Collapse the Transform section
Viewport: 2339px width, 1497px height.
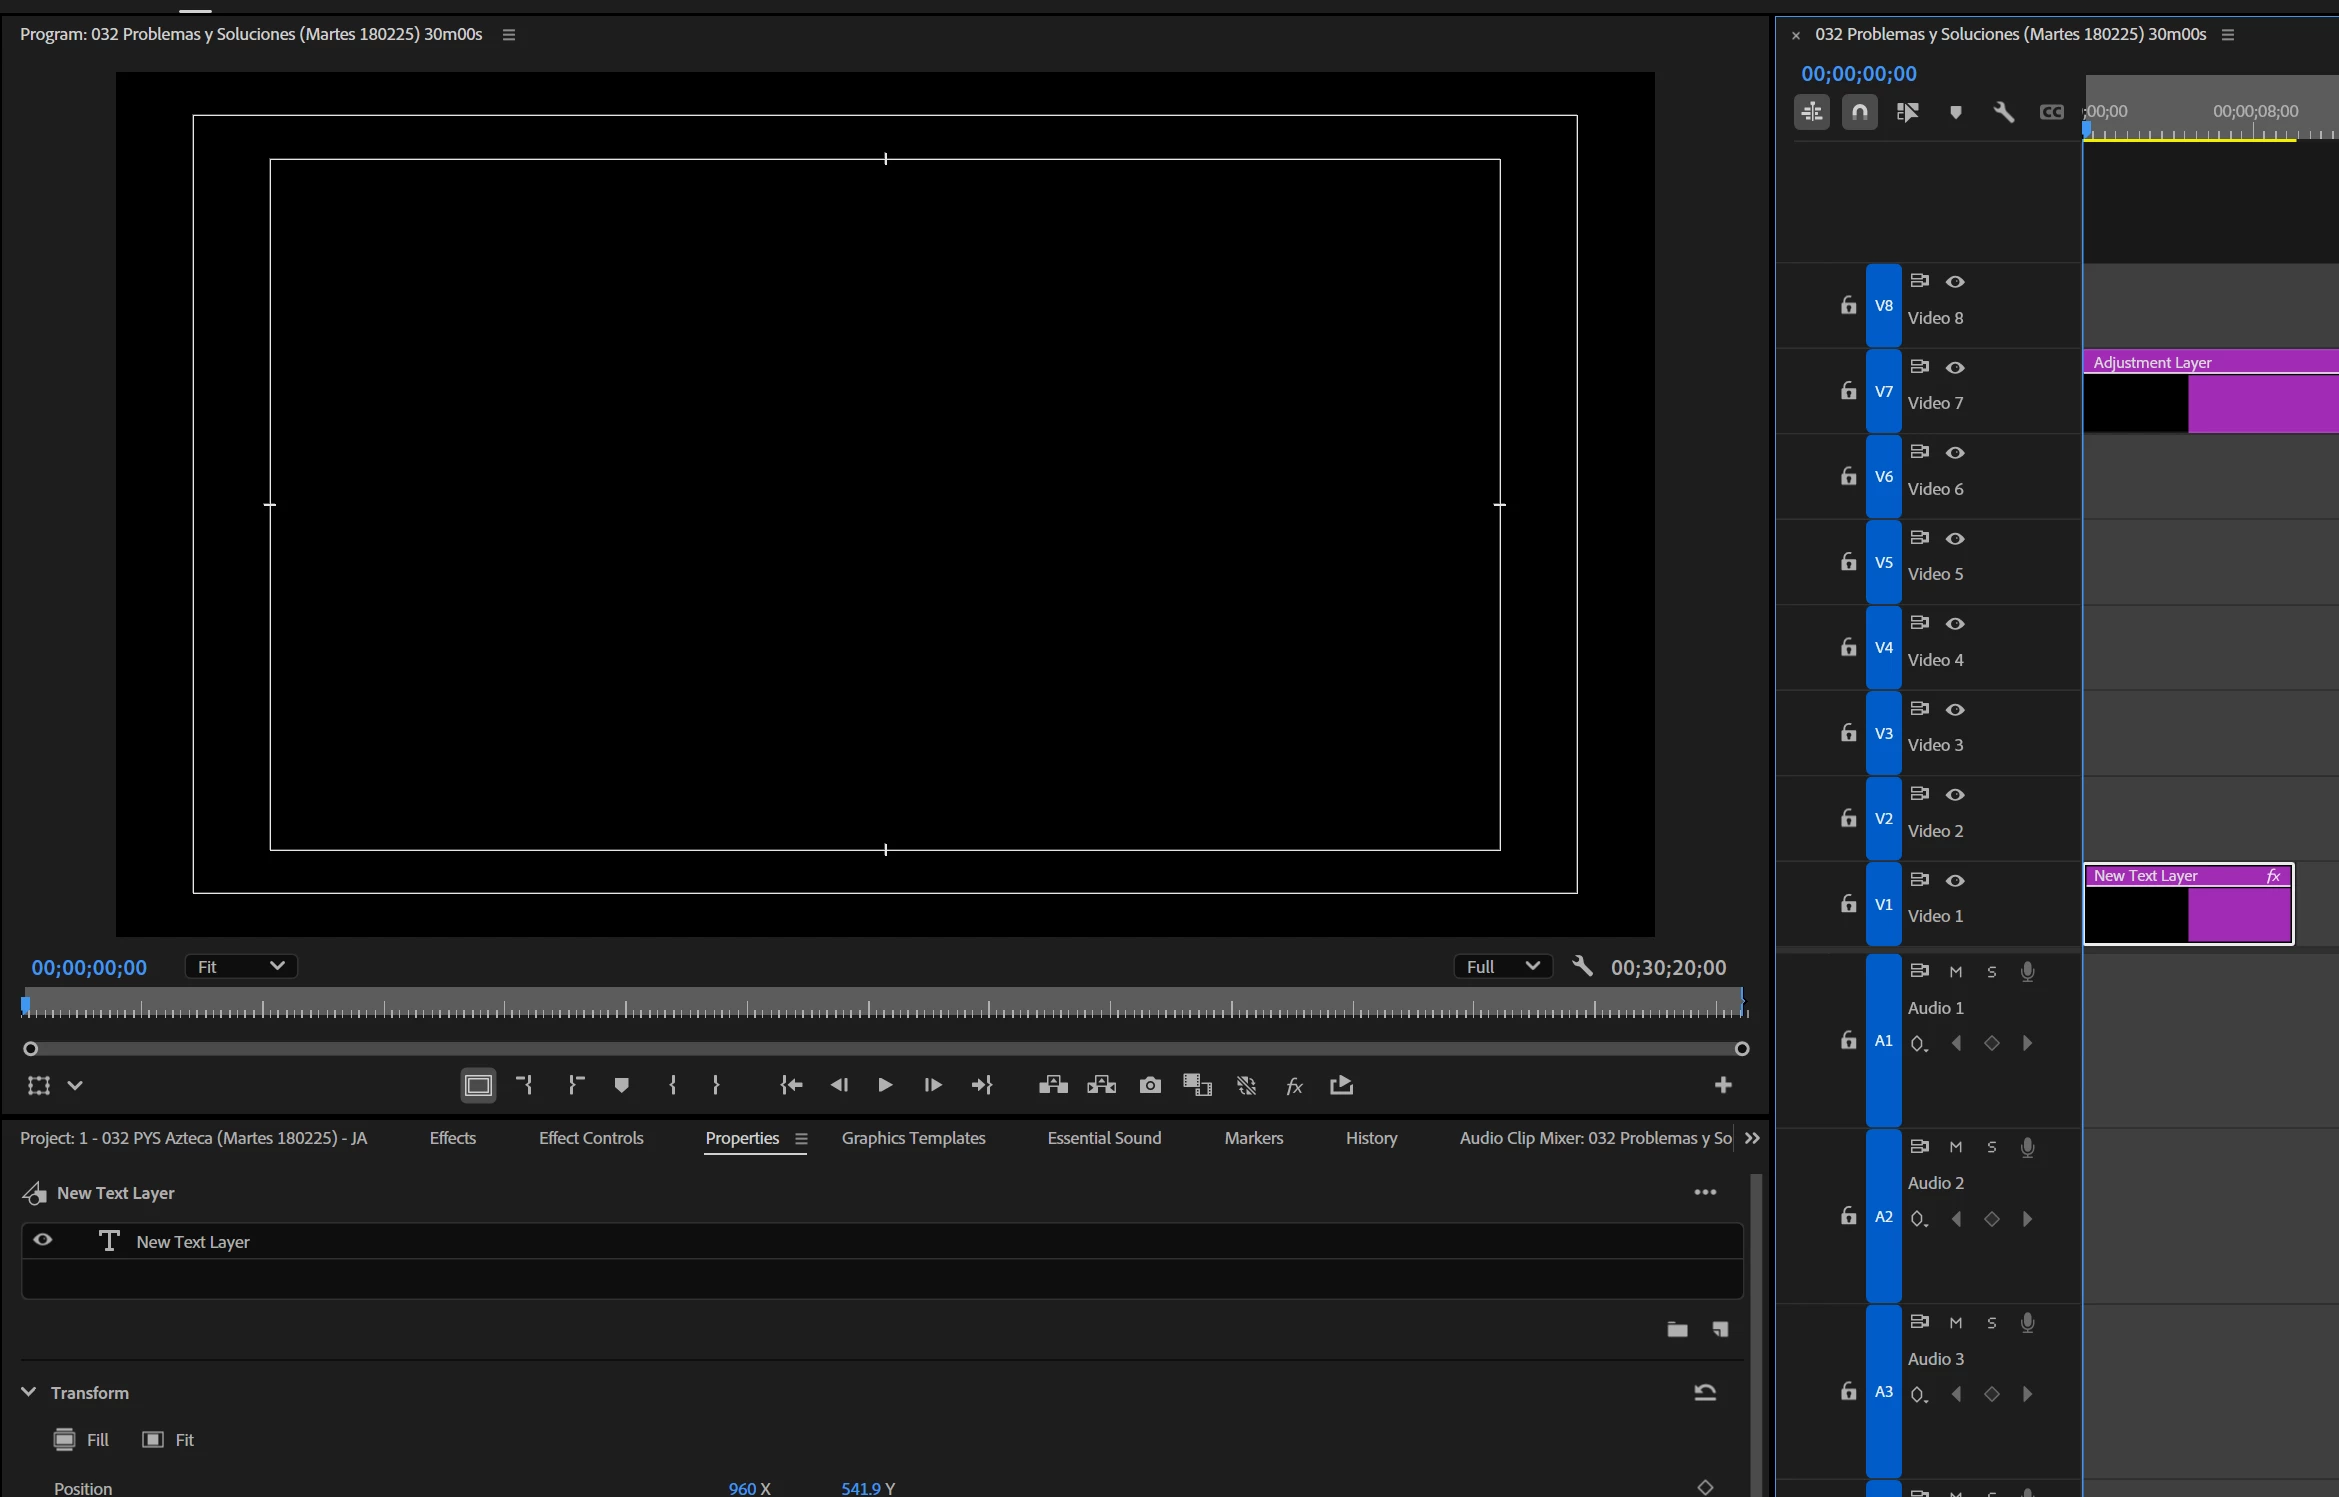click(29, 1392)
